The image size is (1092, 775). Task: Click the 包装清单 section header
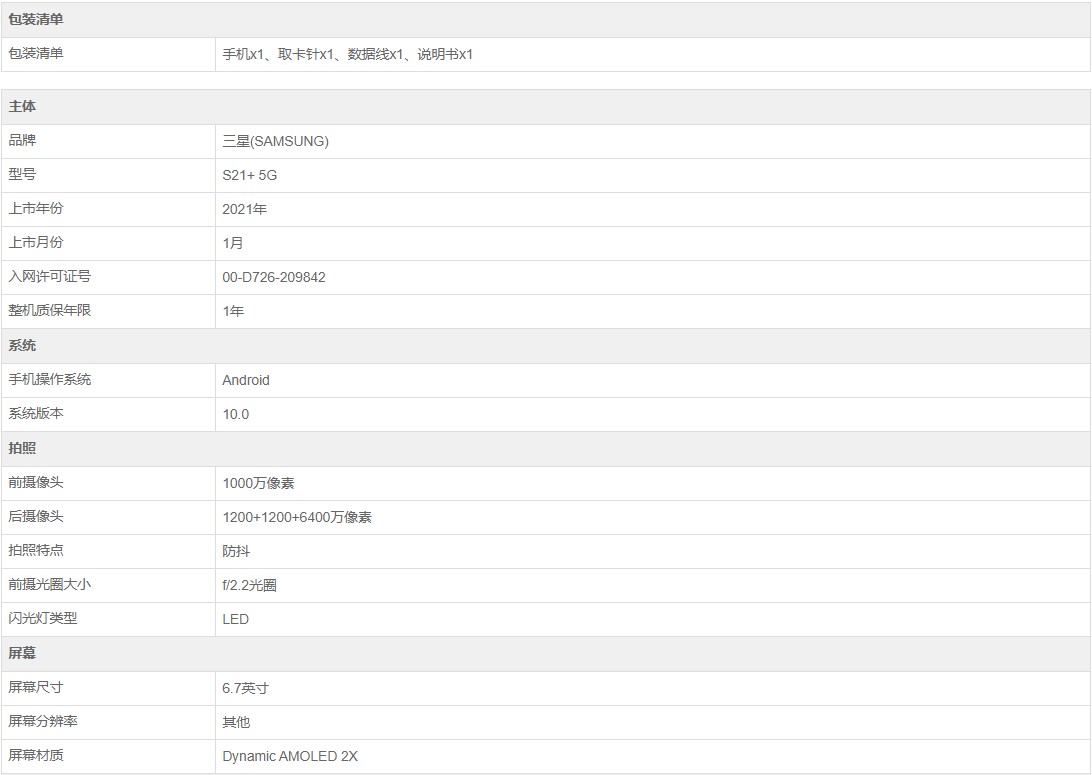coord(37,20)
